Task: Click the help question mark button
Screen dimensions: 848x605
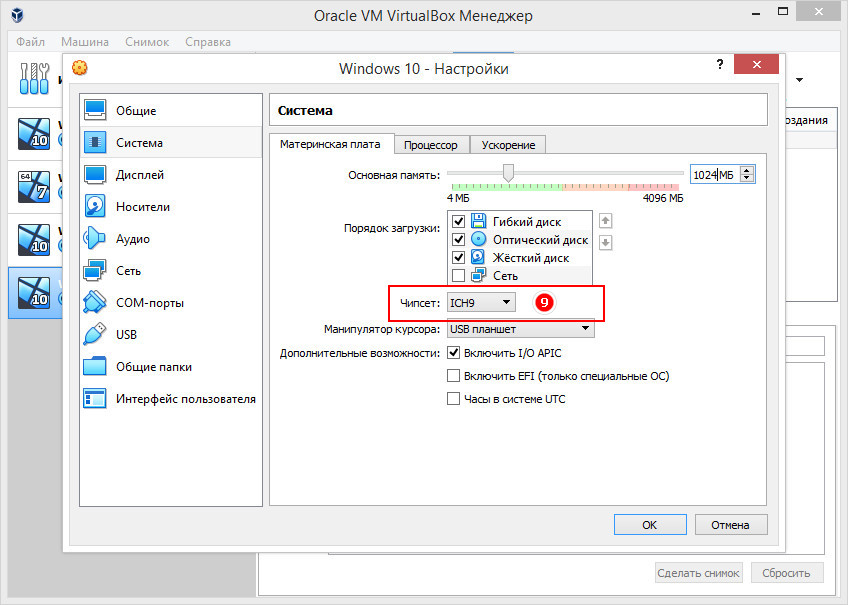Action: coord(720,64)
